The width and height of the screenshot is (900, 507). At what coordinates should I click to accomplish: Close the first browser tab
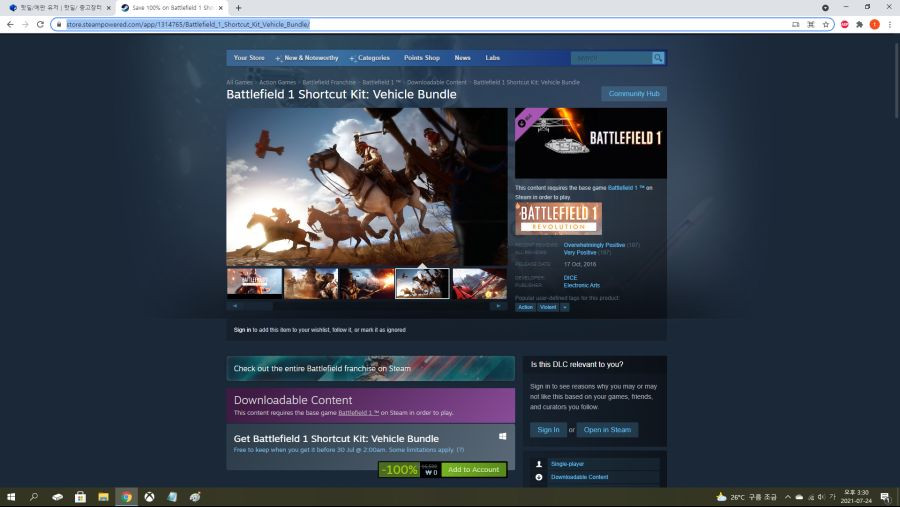(x=108, y=7)
